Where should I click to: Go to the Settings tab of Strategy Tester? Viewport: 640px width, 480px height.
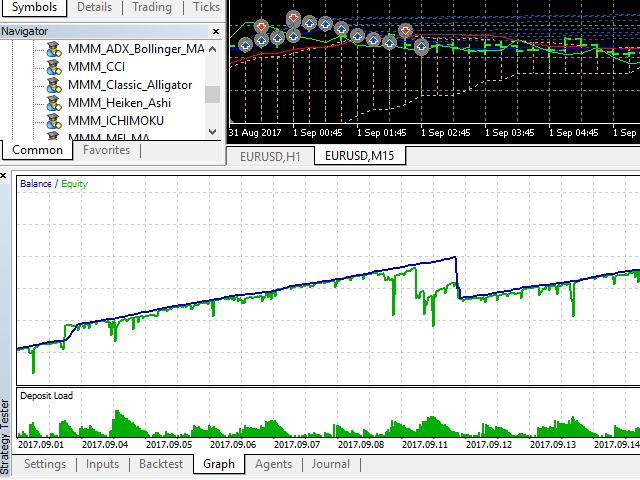(x=45, y=464)
